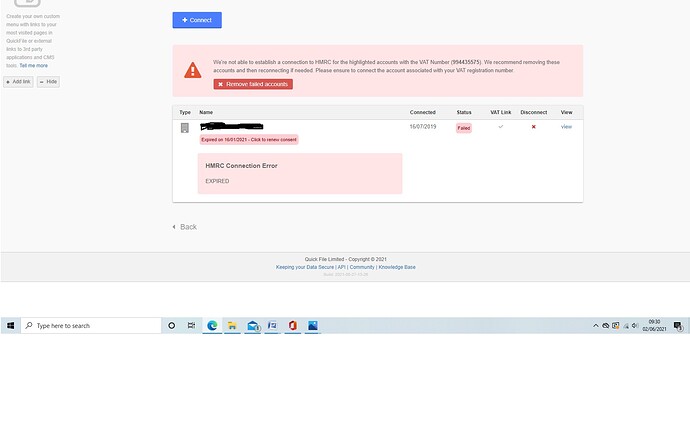The width and height of the screenshot is (690, 431).
Task: Click the Connected column header
Action: [422, 113]
